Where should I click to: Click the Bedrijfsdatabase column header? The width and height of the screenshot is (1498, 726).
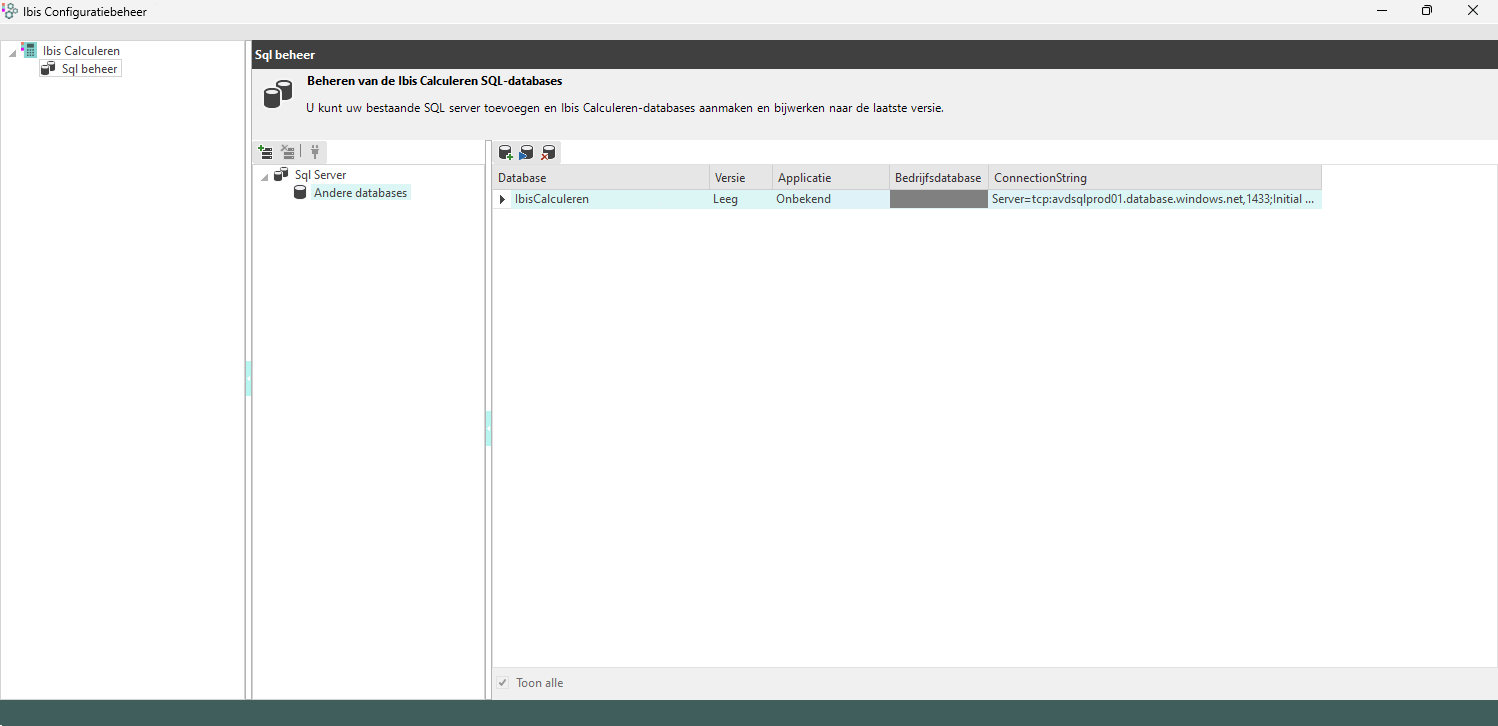pyautogui.click(x=938, y=178)
